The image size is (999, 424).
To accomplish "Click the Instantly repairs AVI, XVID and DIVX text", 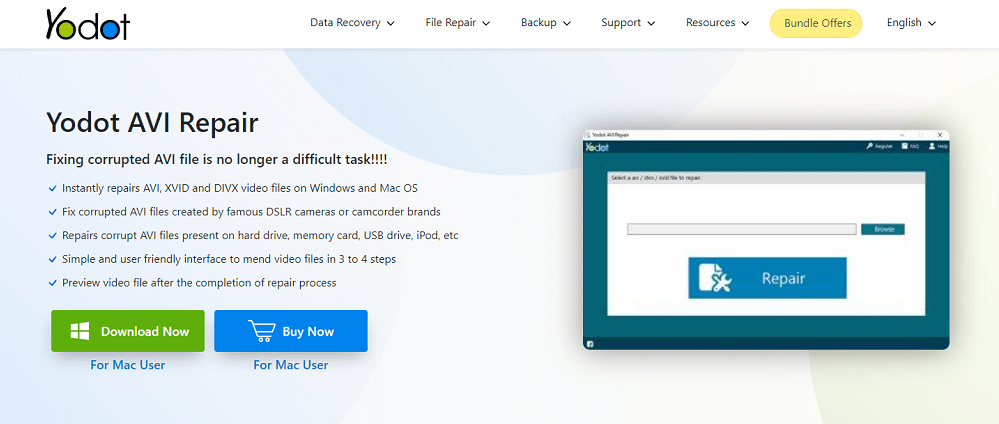I will point(240,189).
